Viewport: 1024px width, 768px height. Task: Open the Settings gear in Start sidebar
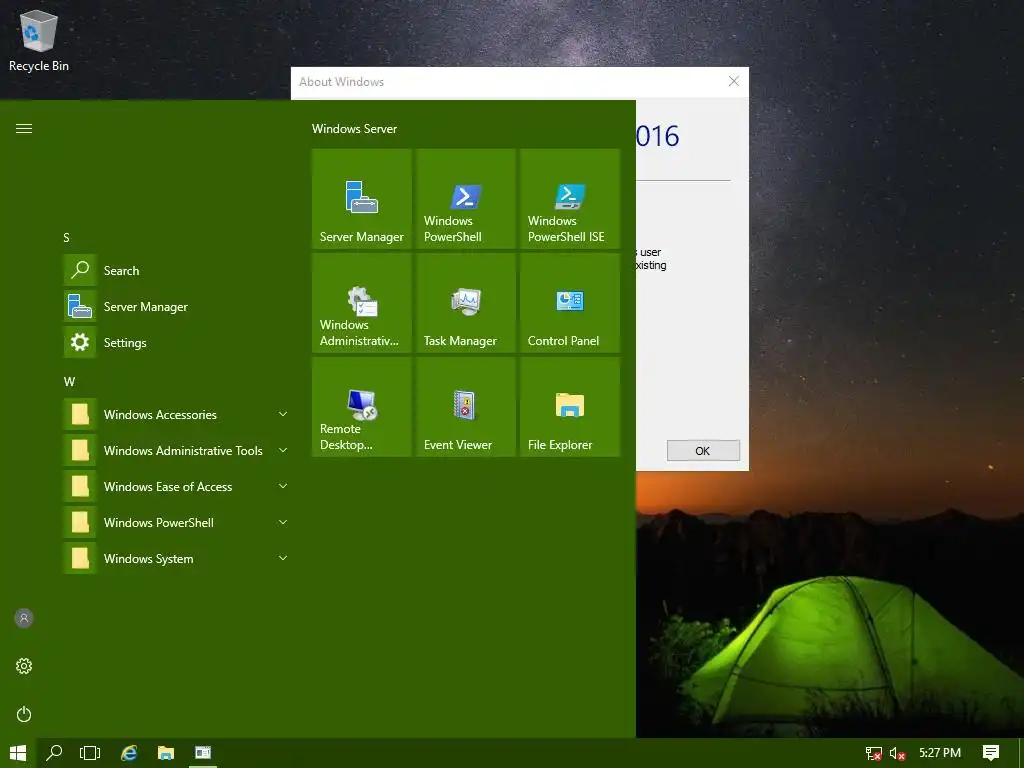[24, 665]
